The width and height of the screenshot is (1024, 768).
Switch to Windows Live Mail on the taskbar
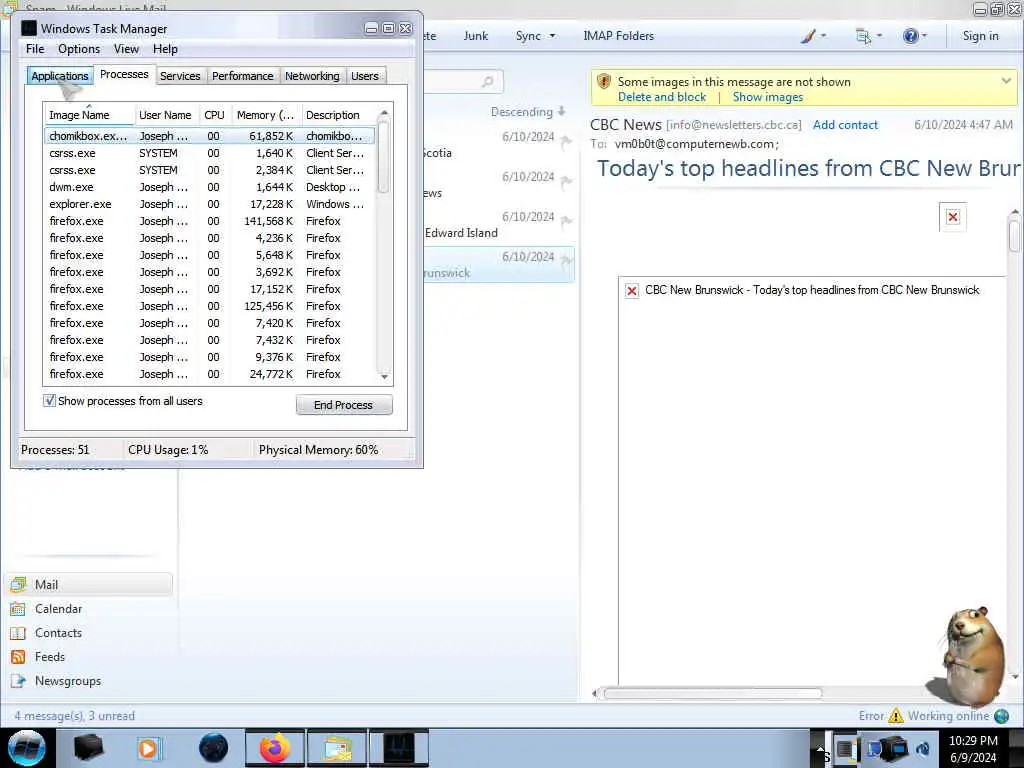(337, 748)
